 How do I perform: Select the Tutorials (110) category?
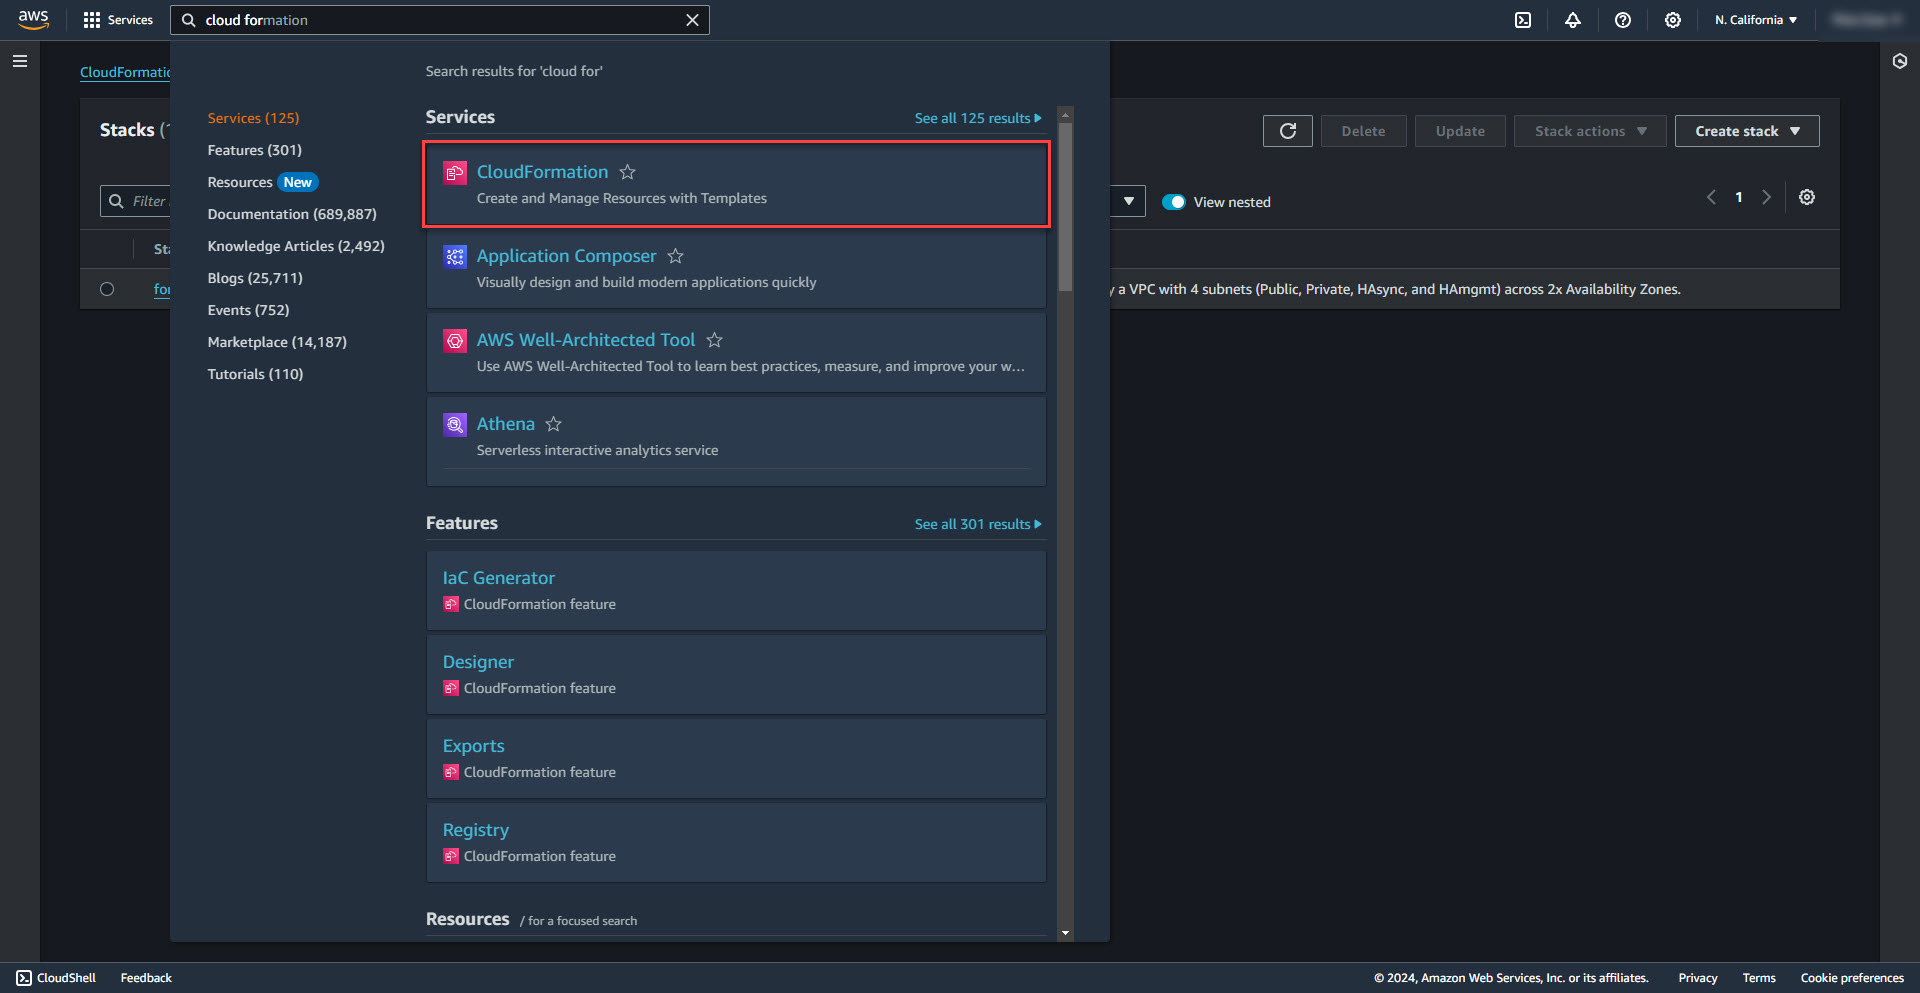point(255,374)
